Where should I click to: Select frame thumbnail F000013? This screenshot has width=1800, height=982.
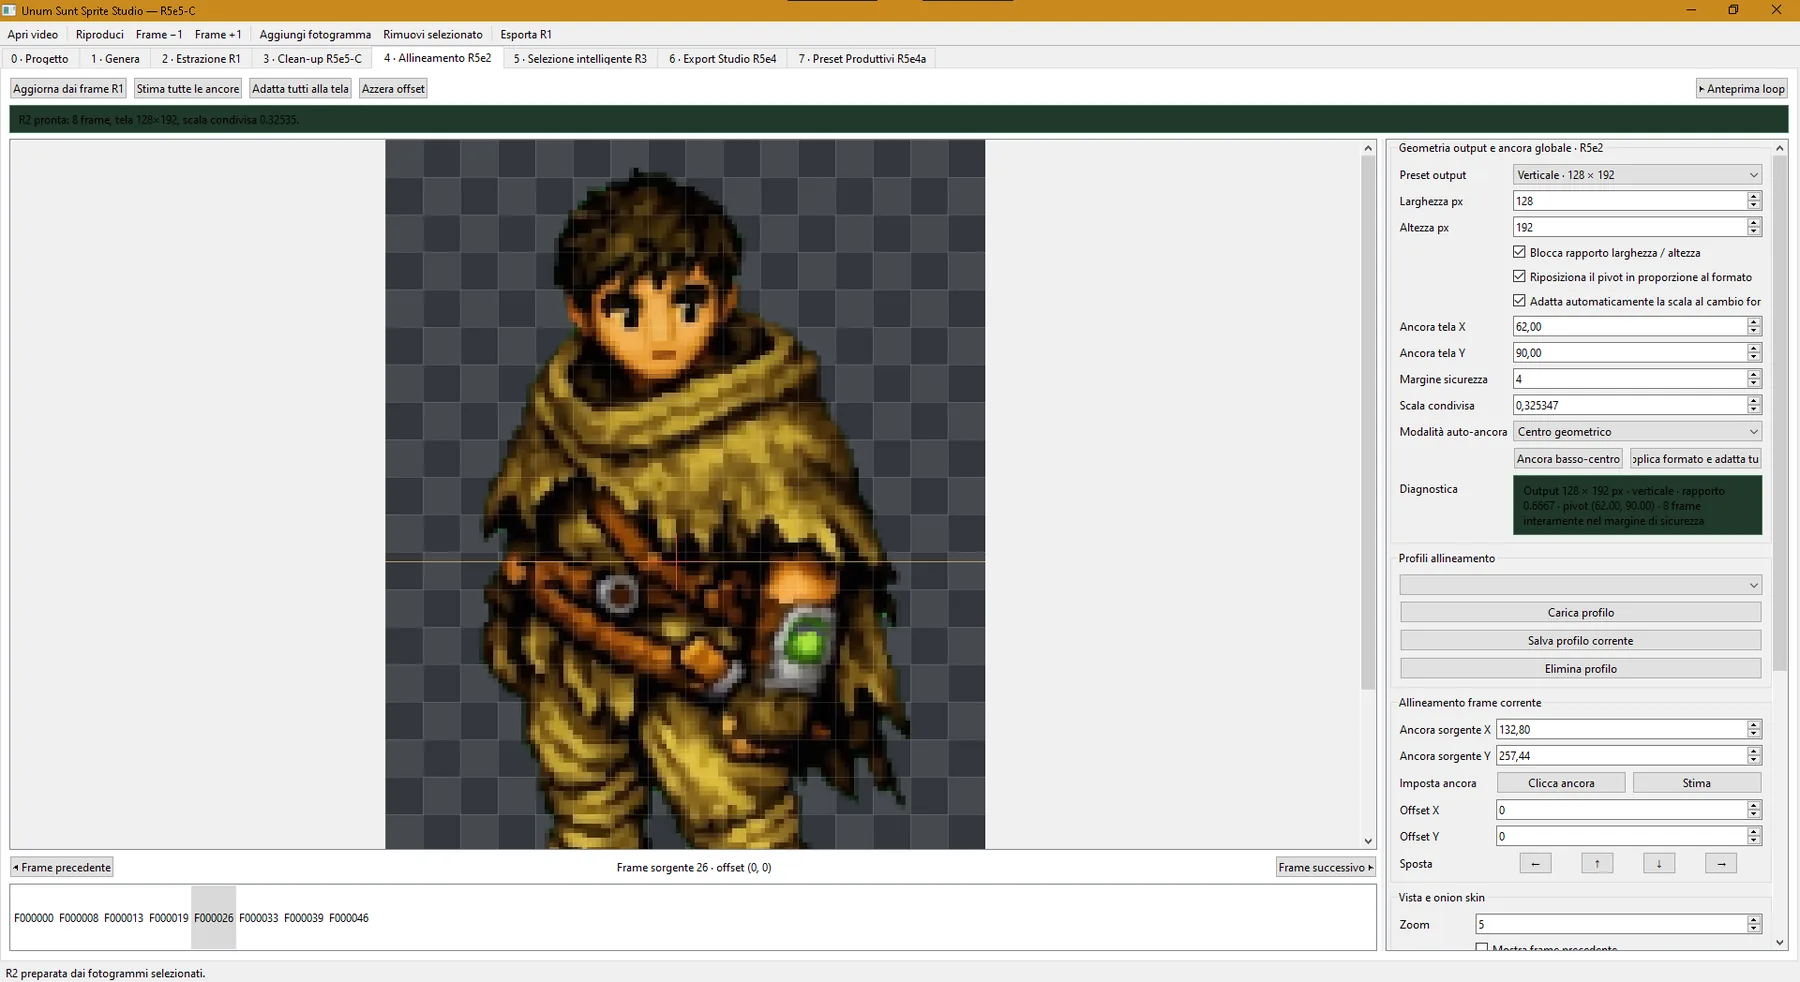tap(124, 918)
